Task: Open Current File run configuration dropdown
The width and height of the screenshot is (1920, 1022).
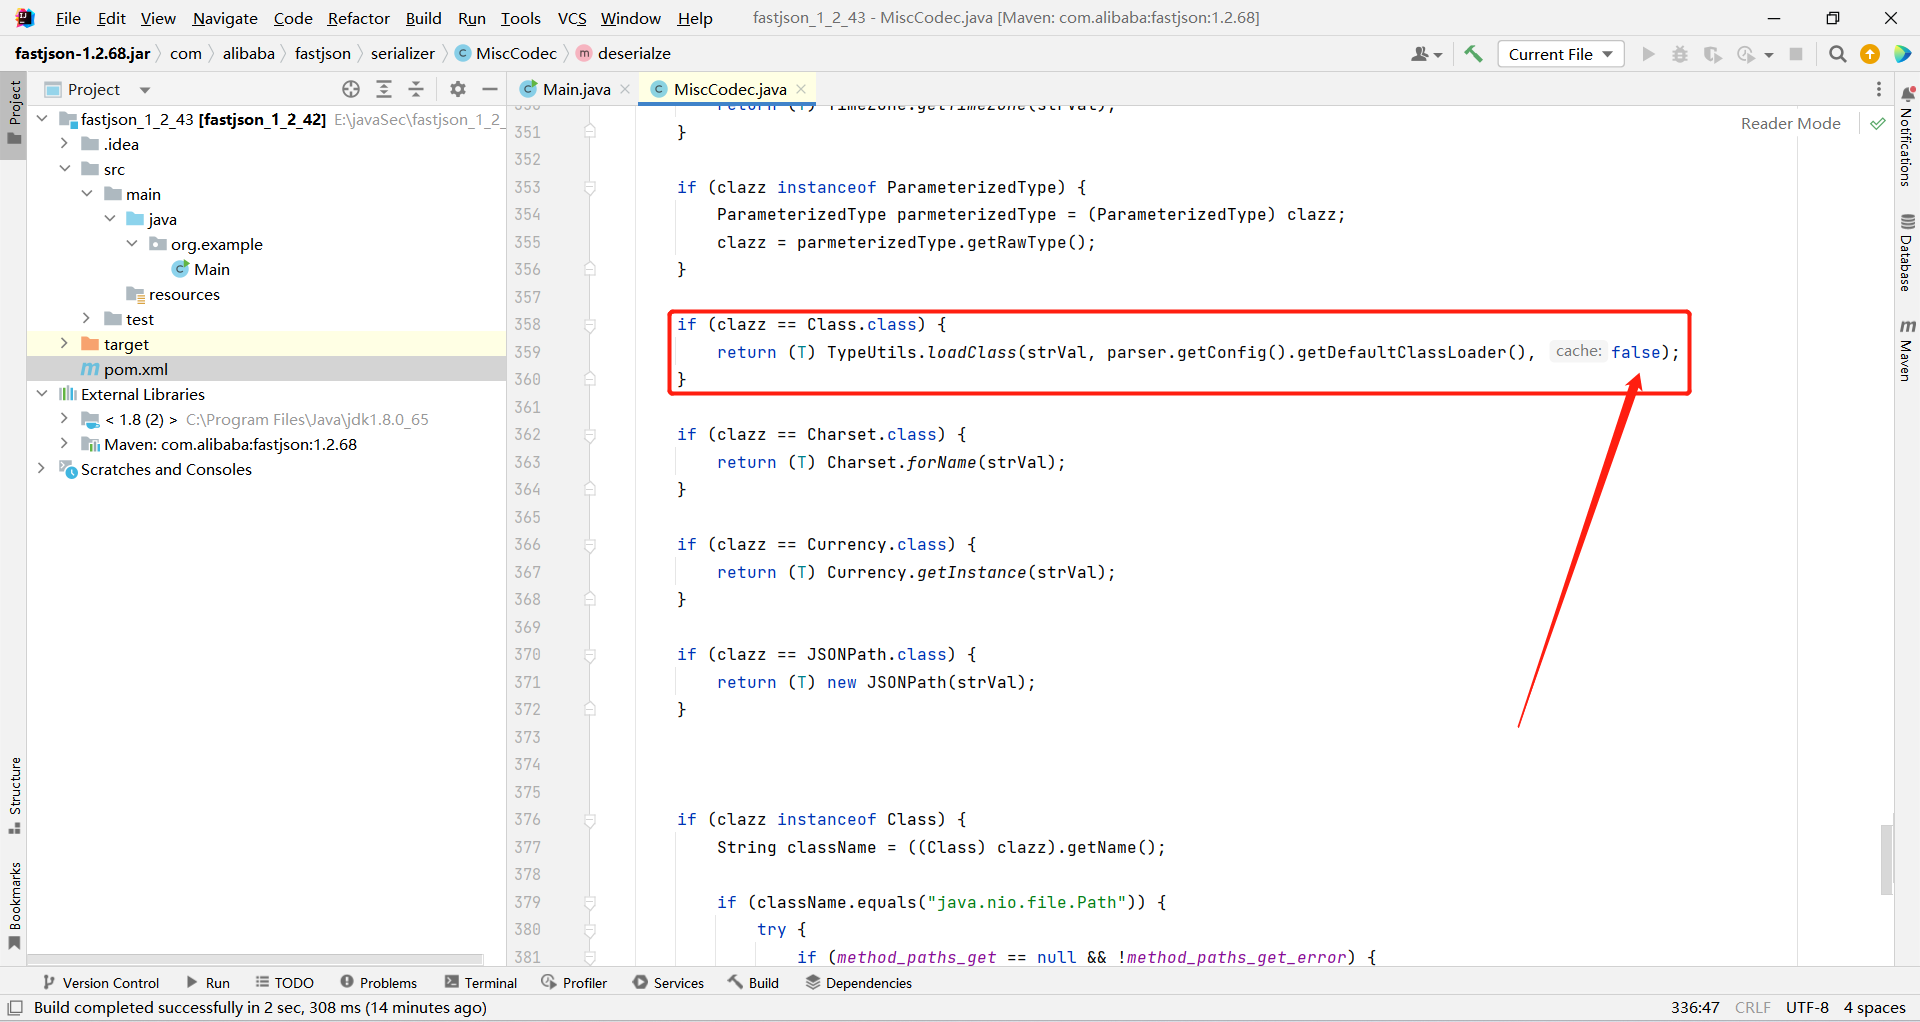Action: click(x=1560, y=54)
